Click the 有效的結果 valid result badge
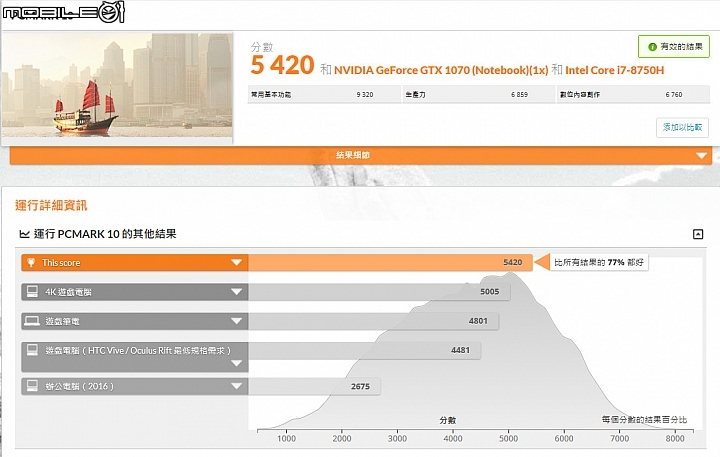The image size is (720, 457). point(674,47)
